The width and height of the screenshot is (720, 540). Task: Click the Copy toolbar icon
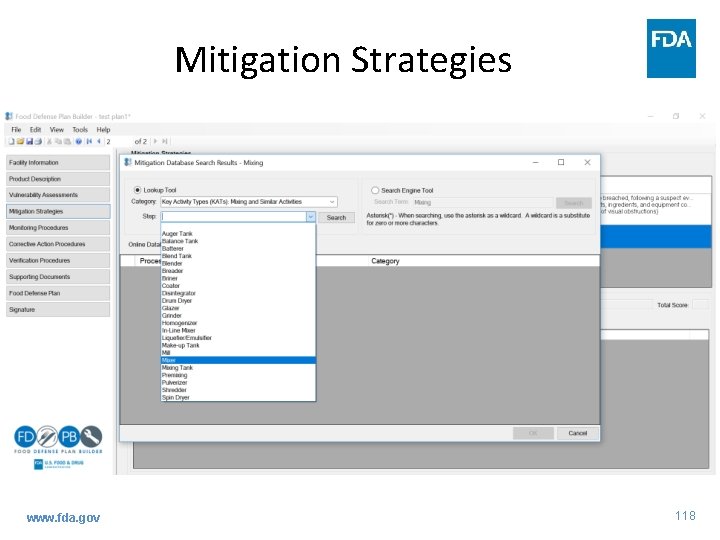click(x=58, y=141)
